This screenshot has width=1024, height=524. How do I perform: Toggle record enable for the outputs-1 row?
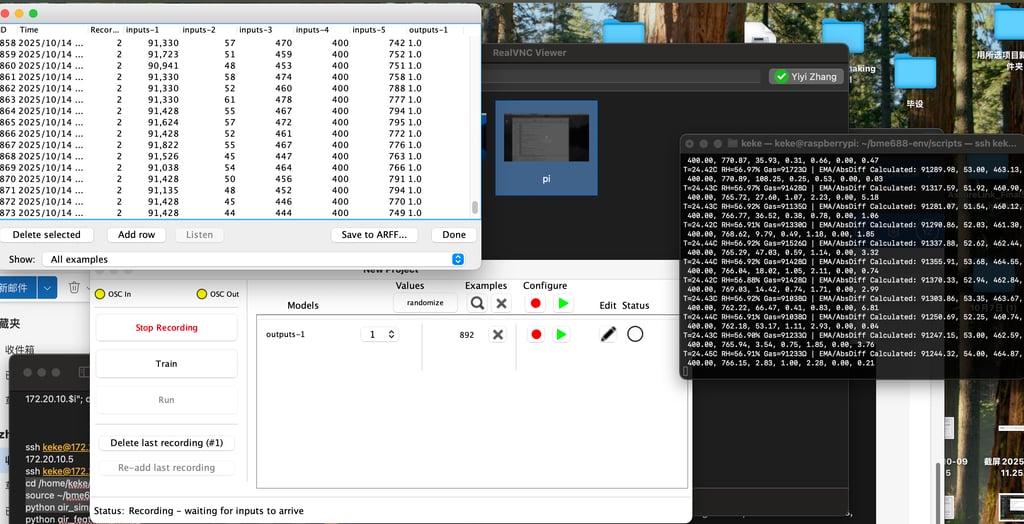click(x=536, y=335)
